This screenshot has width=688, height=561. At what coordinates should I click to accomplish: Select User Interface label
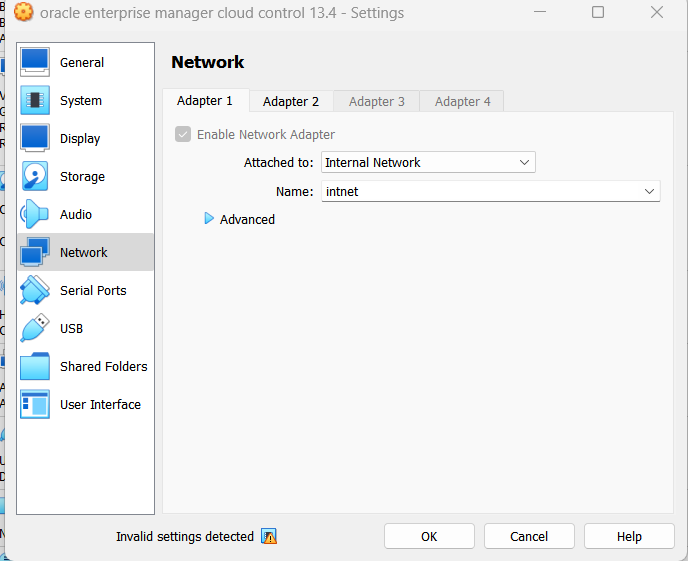(x=100, y=404)
